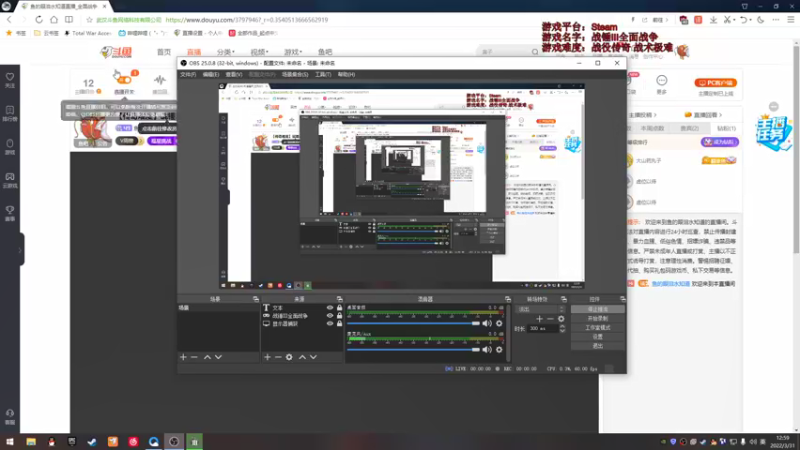
Task: Adjust transition duration 300 ms stepper
Action: click(x=562, y=329)
